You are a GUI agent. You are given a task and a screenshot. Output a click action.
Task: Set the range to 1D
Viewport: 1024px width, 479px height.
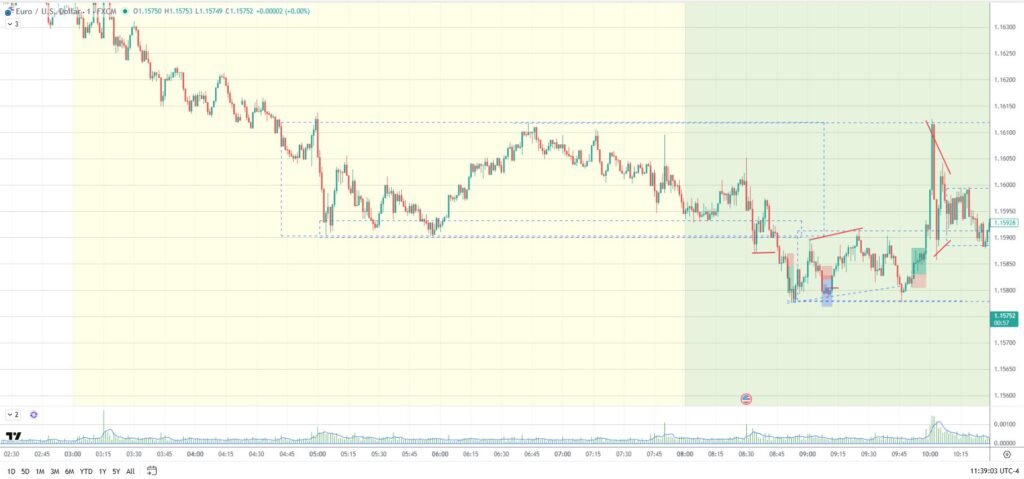pos(11,471)
